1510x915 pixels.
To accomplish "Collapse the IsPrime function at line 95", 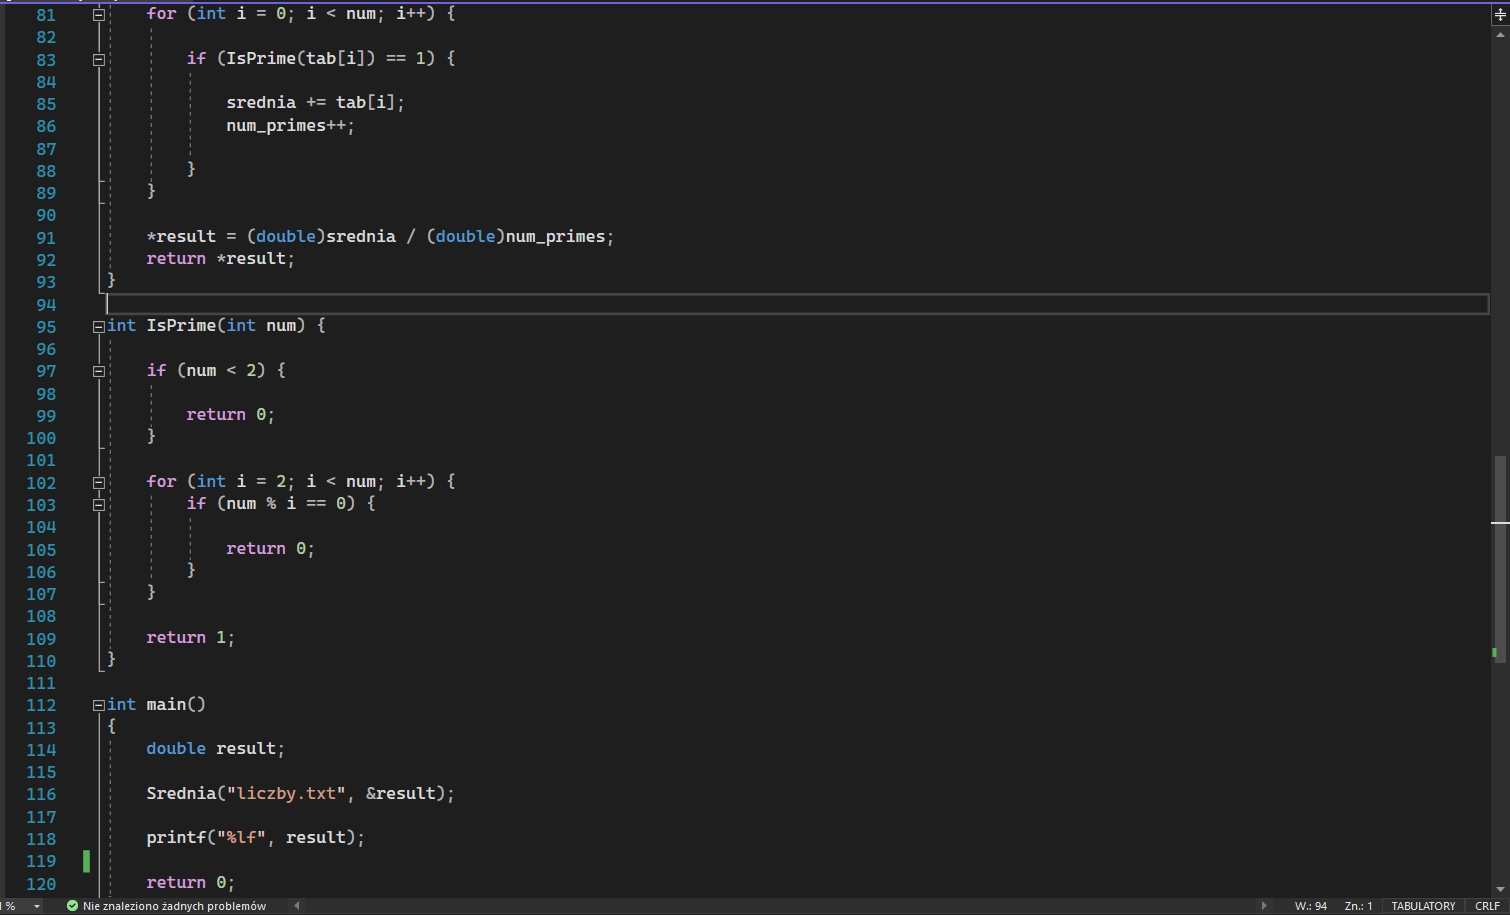I will click(98, 327).
